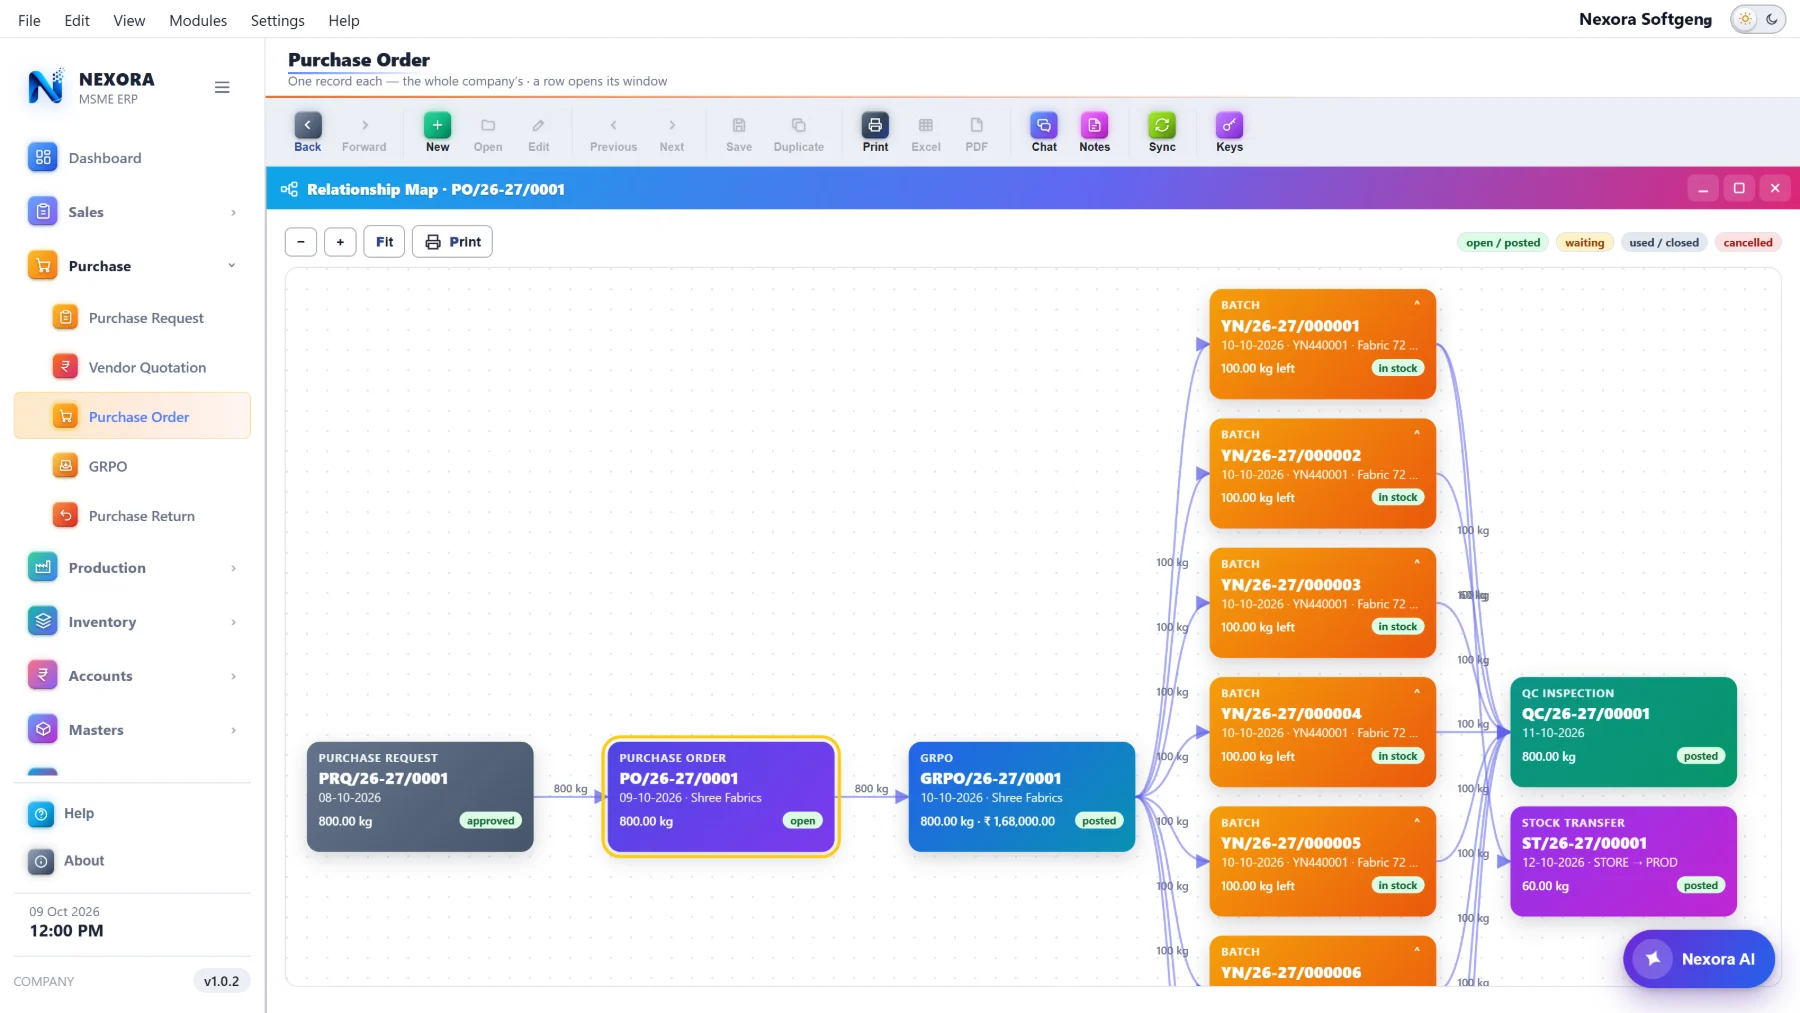Open the Help menu

[343, 20]
